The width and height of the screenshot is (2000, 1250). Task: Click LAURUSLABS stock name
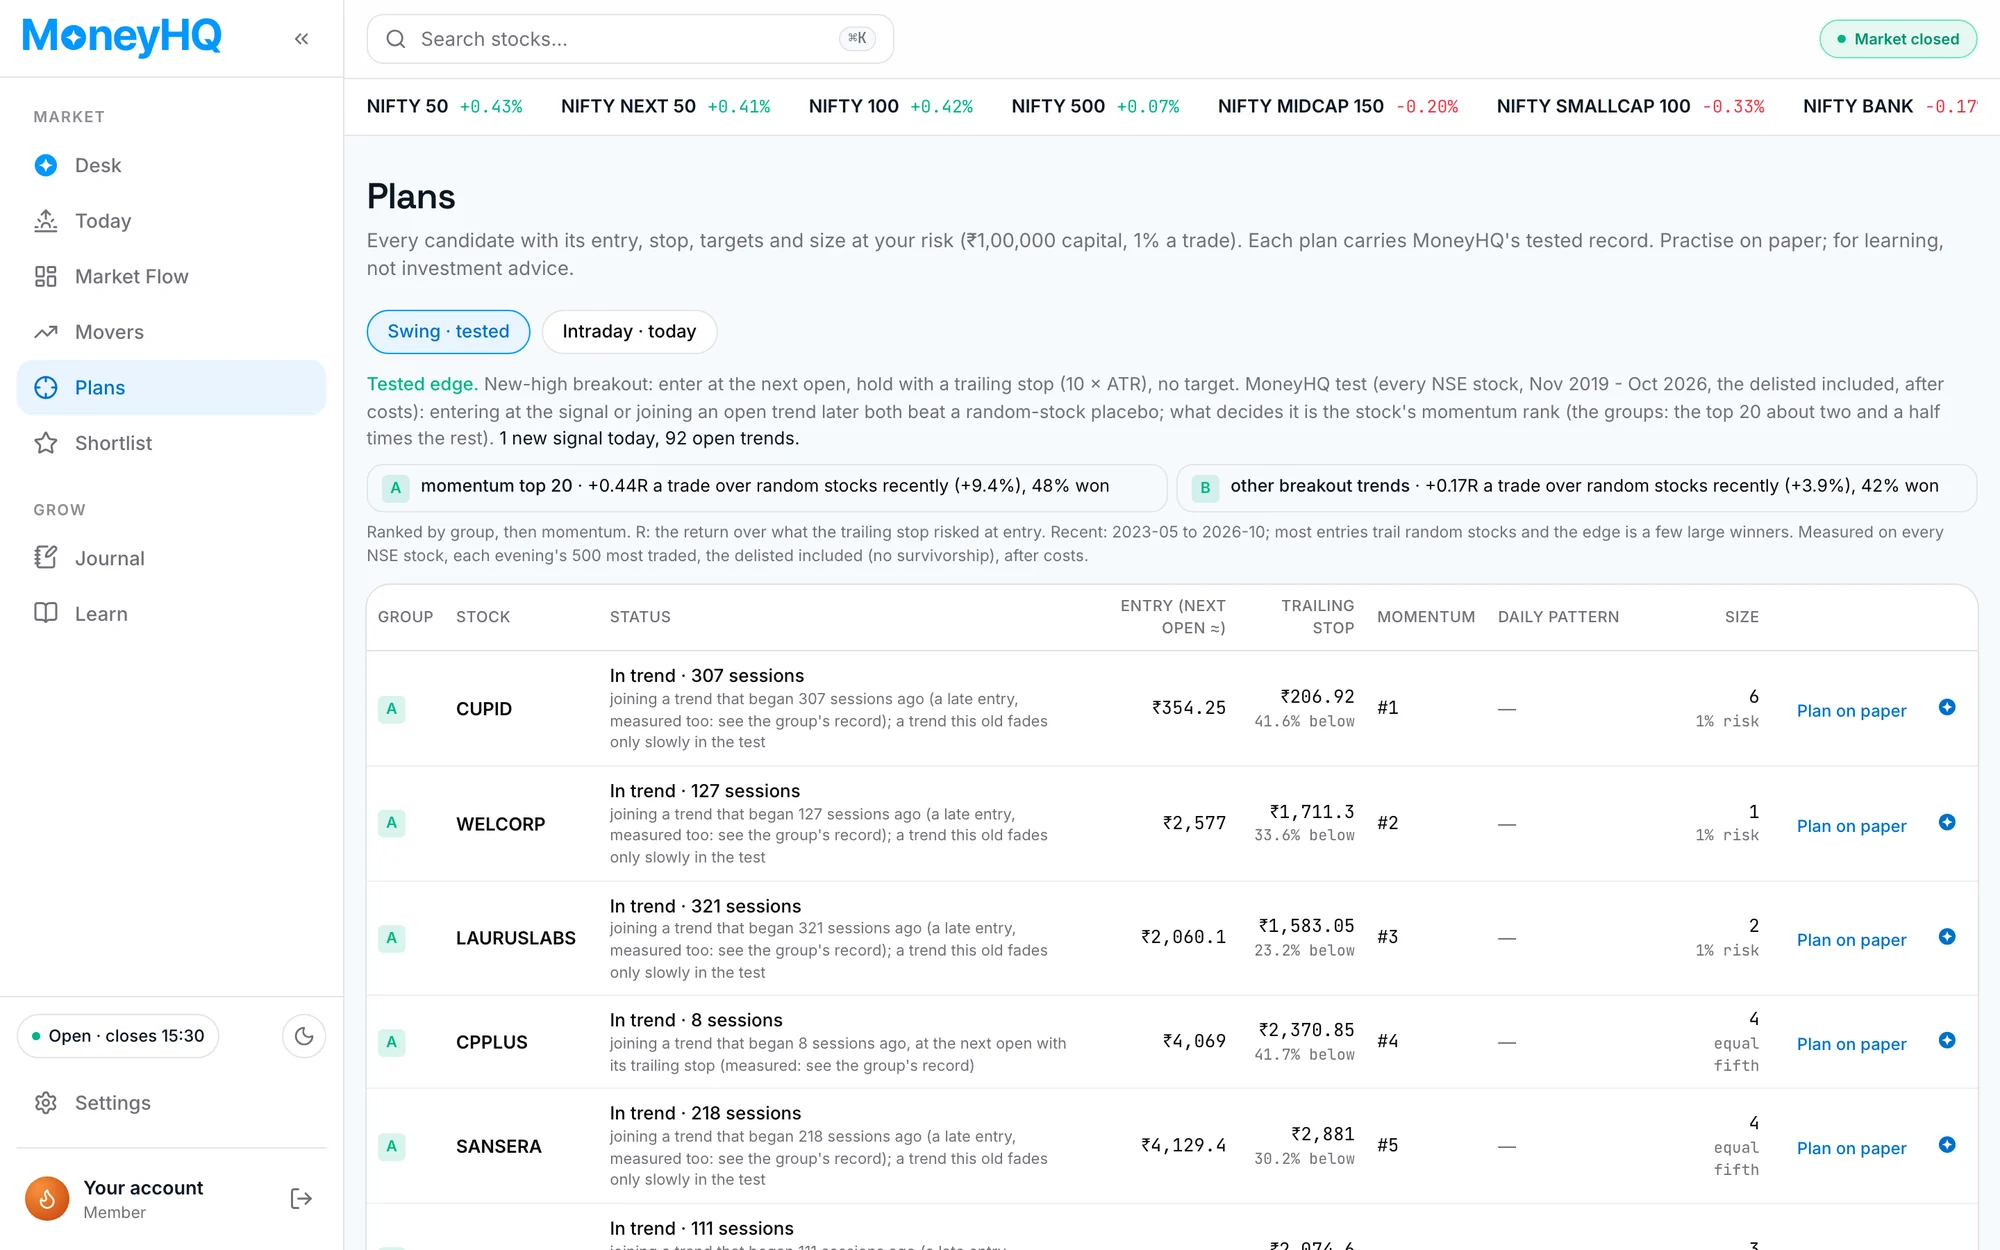click(x=516, y=938)
